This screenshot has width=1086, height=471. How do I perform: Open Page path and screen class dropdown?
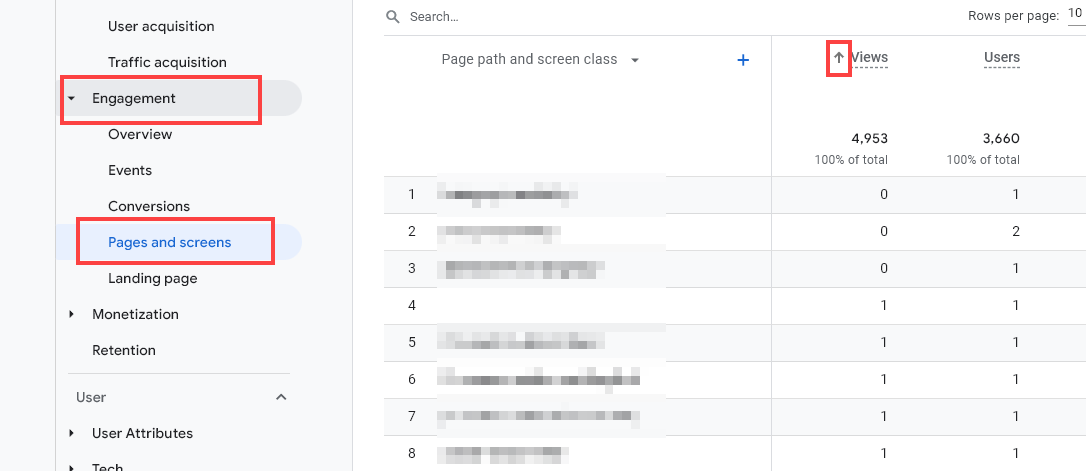635,60
